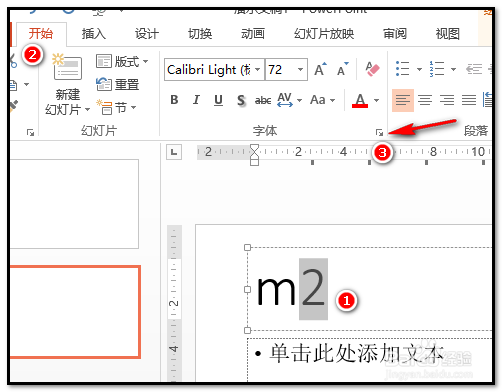
Task: Toggle strikethrough abc button
Action: (263, 100)
